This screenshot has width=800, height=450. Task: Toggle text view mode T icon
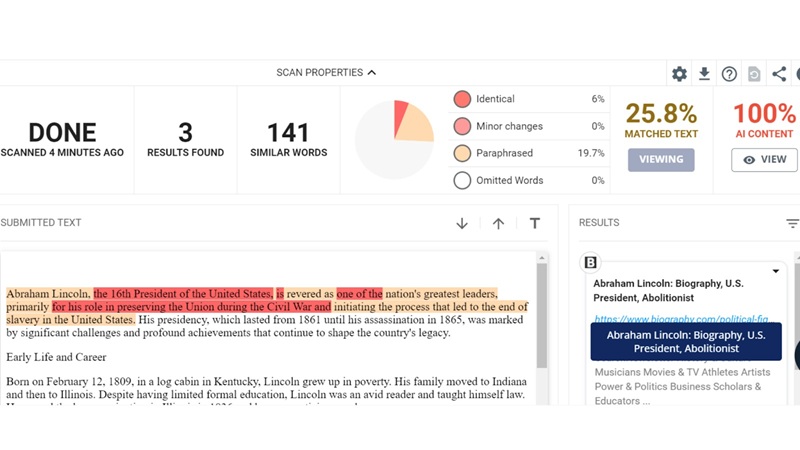click(x=535, y=223)
